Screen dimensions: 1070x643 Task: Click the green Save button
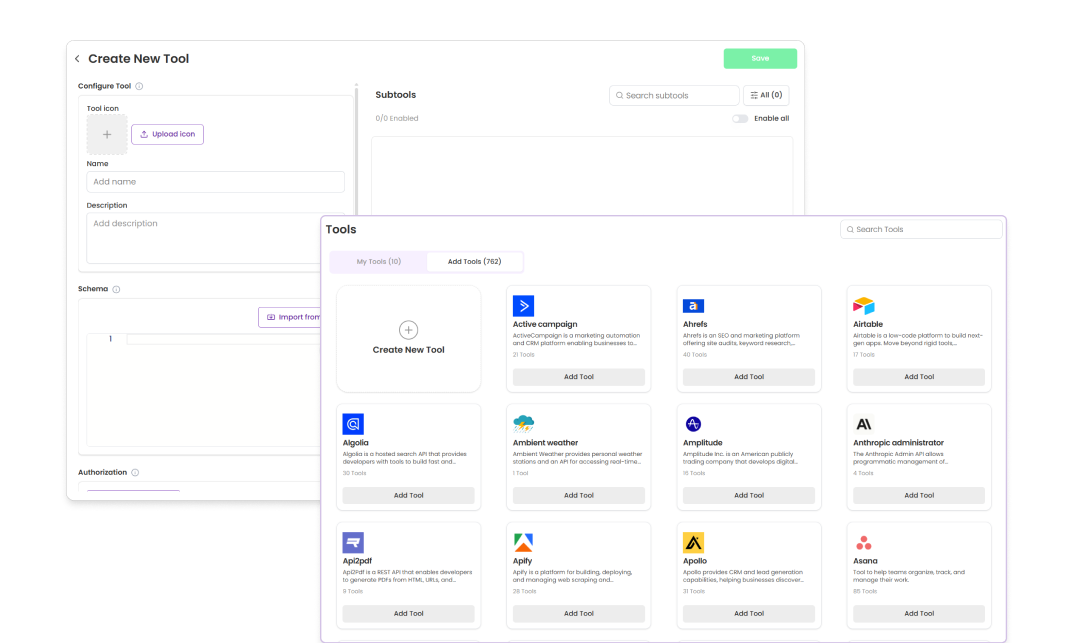(760, 59)
